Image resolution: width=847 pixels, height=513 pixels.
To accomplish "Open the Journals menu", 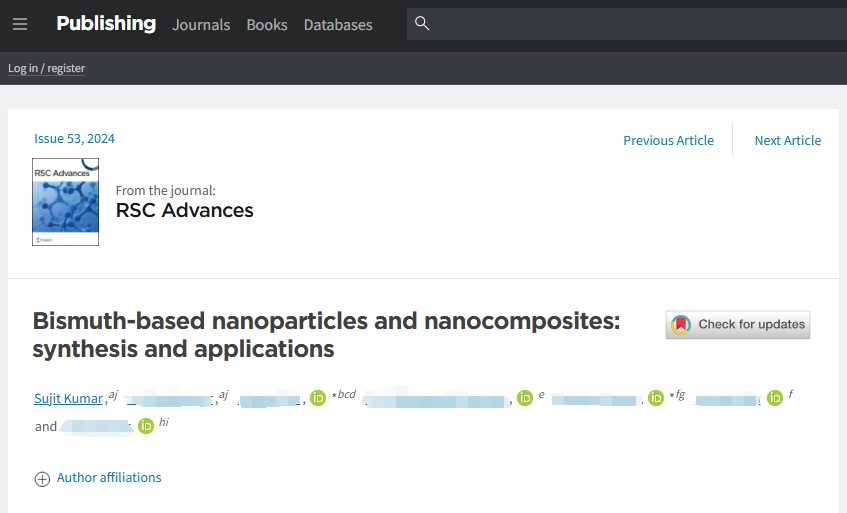I will pyautogui.click(x=201, y=25).
